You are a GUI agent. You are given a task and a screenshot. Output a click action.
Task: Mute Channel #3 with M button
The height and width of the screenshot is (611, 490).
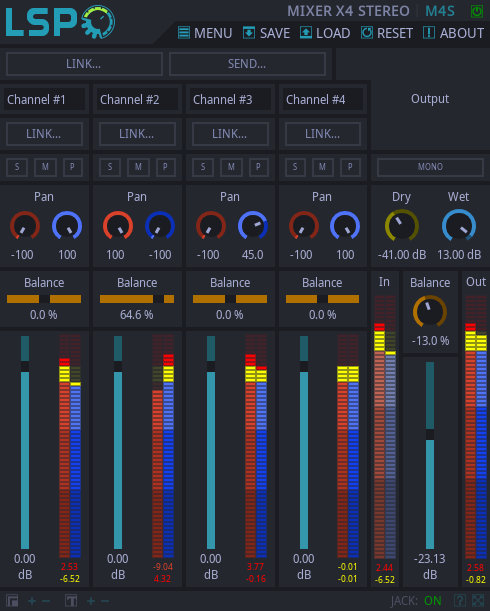(231, 167)
